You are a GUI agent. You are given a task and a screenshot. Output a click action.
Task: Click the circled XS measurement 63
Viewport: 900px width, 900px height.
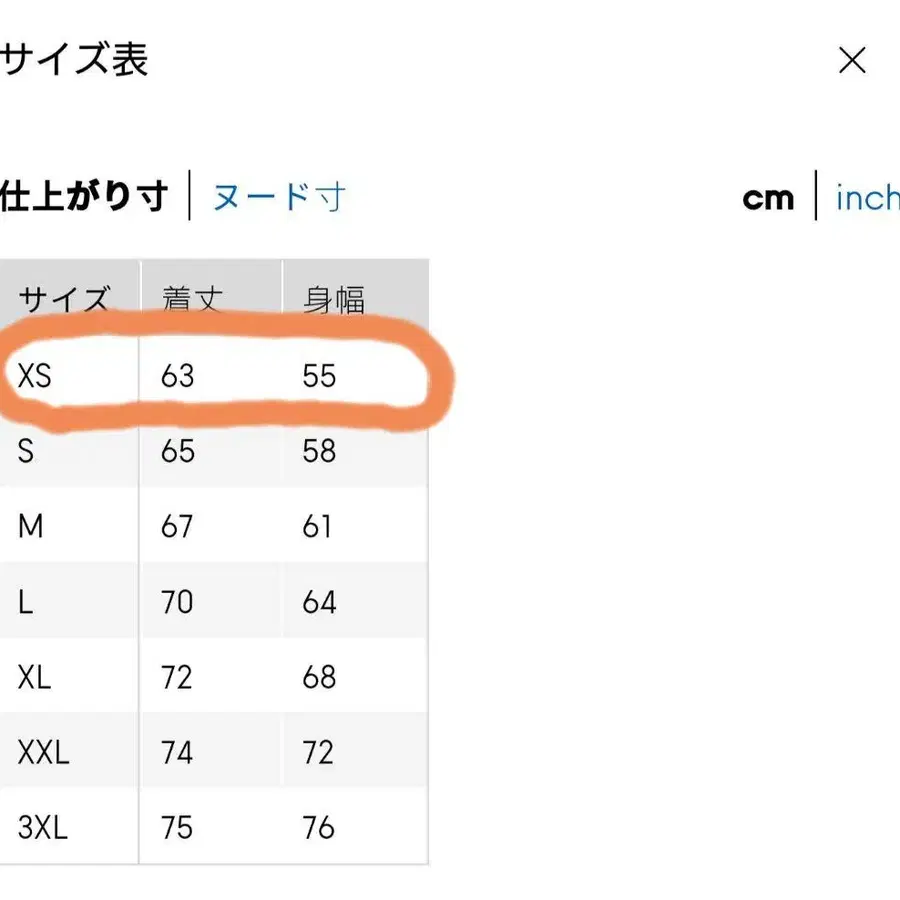(x=177, y=377)
